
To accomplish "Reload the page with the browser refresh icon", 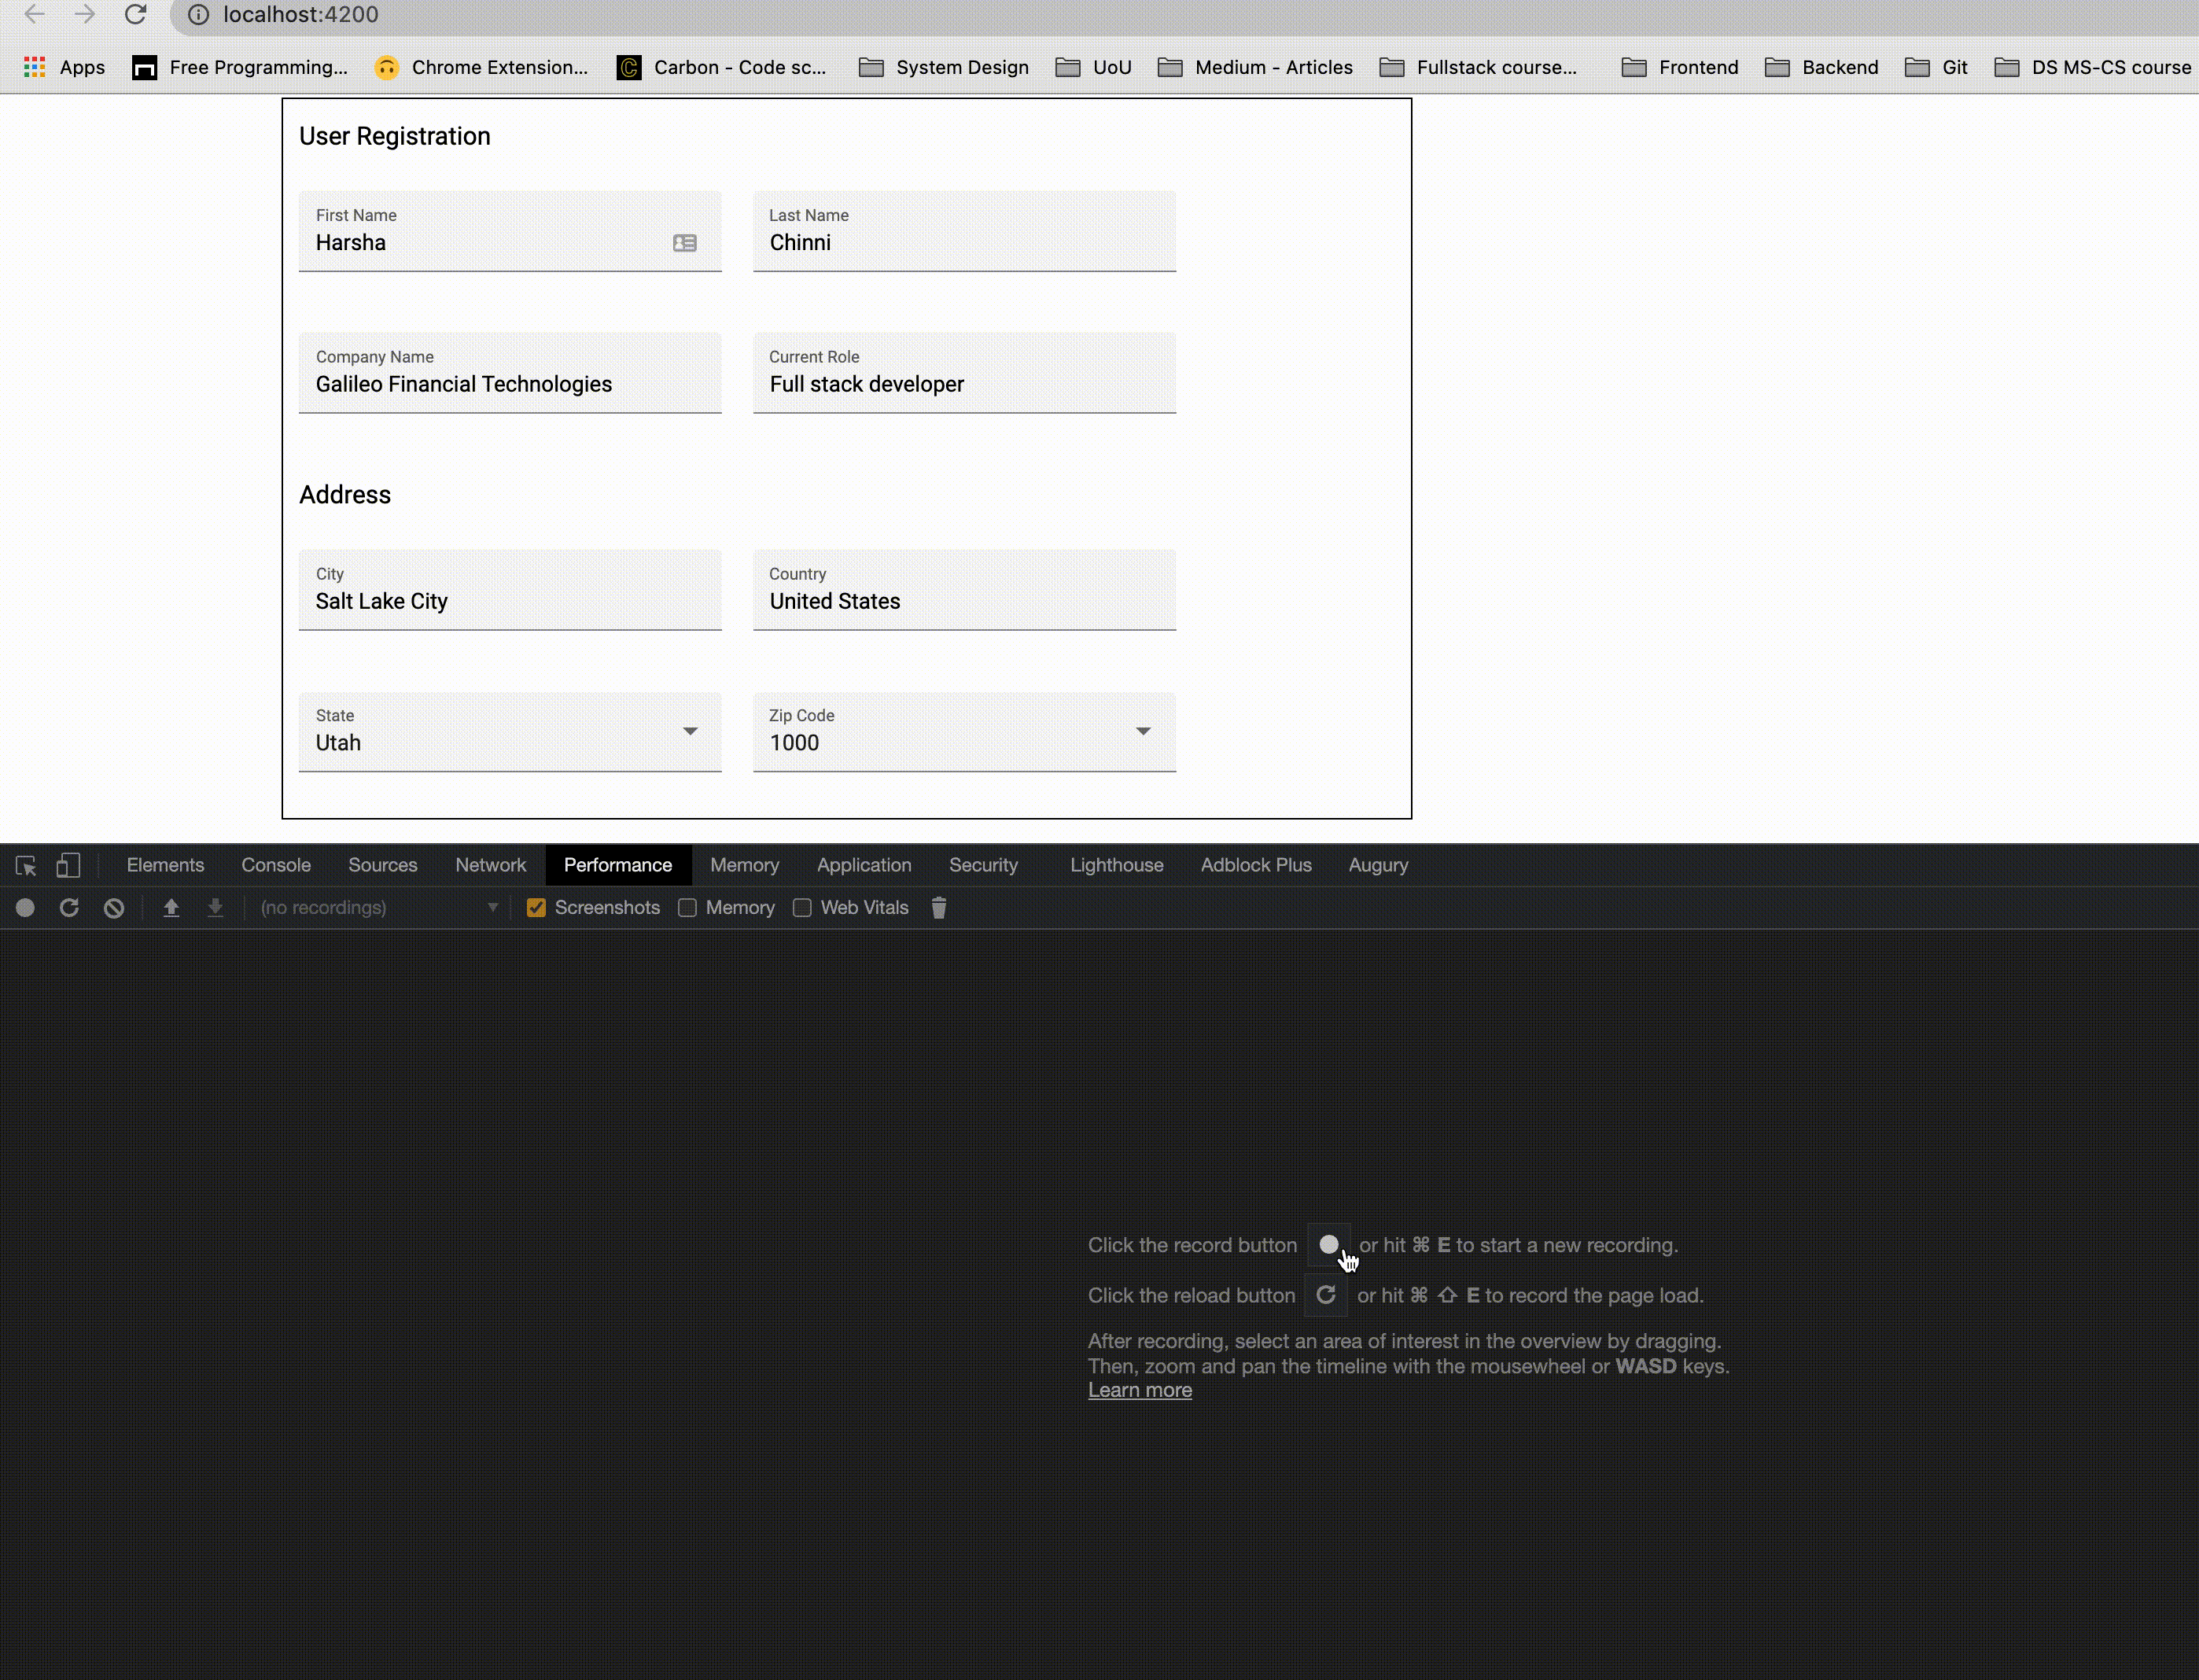I will (x=136, y=14).
